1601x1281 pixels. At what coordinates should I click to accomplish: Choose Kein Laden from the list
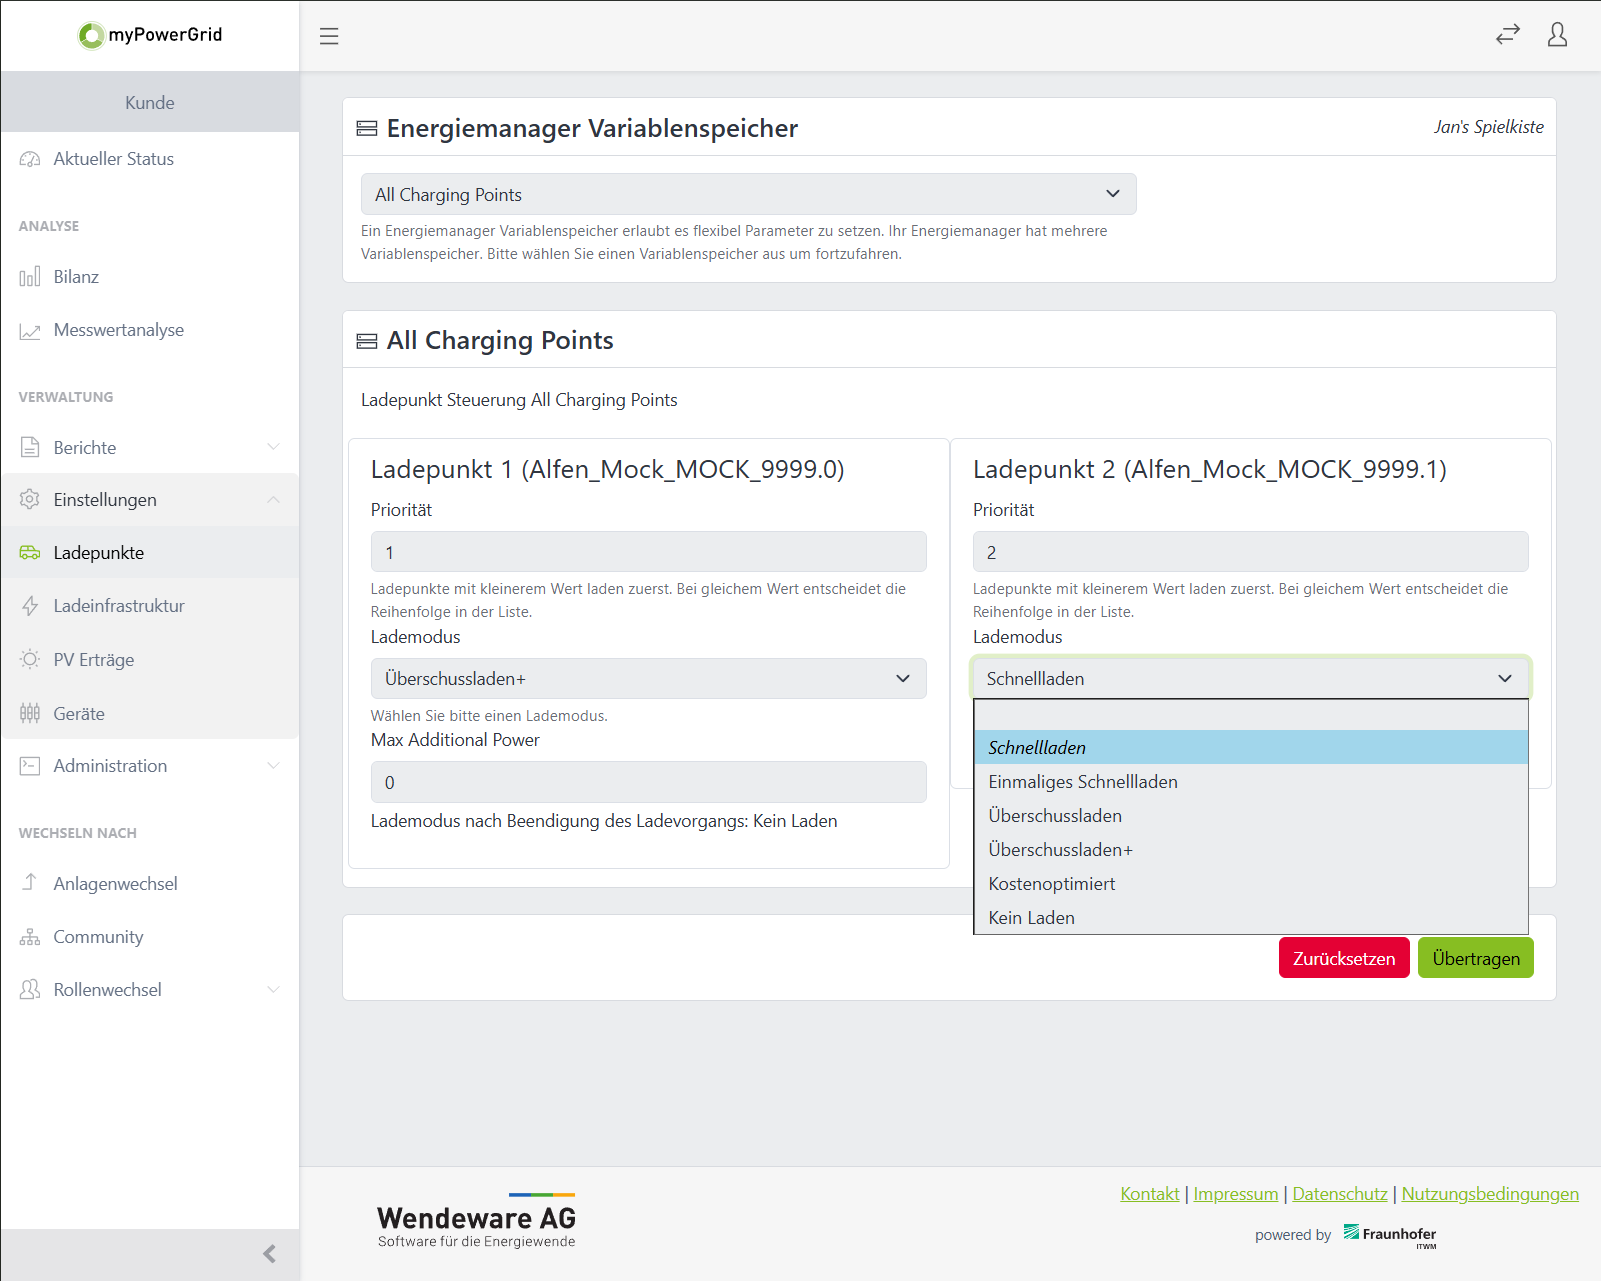pos(1031,918)
